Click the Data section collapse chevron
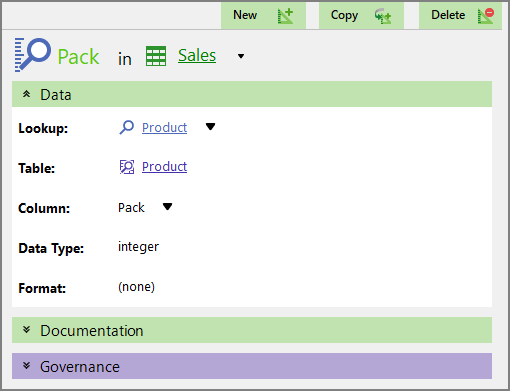 27,94
